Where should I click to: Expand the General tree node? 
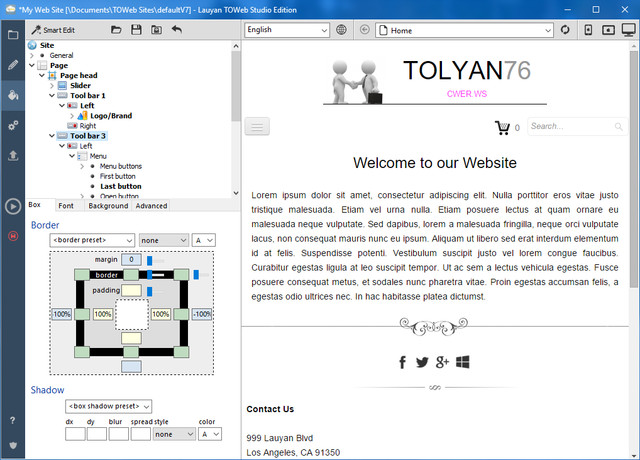[32, 56]
